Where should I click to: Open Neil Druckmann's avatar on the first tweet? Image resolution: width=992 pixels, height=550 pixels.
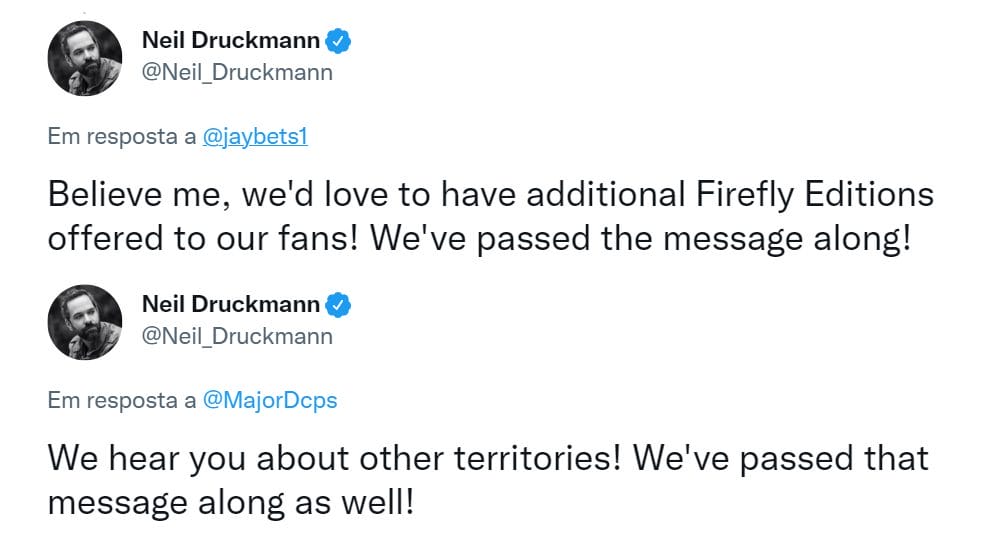85,58
